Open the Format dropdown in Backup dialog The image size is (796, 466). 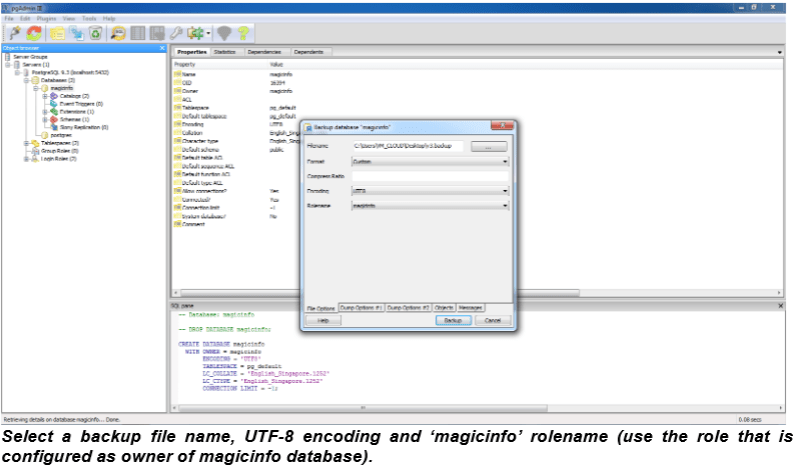(x=430, y=161)
